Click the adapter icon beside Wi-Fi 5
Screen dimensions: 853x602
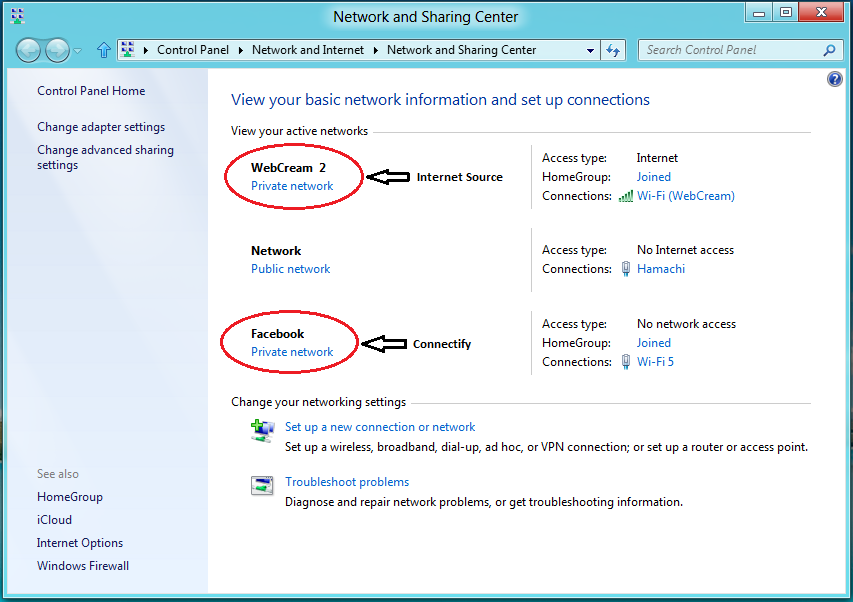[x=626, y=362]
